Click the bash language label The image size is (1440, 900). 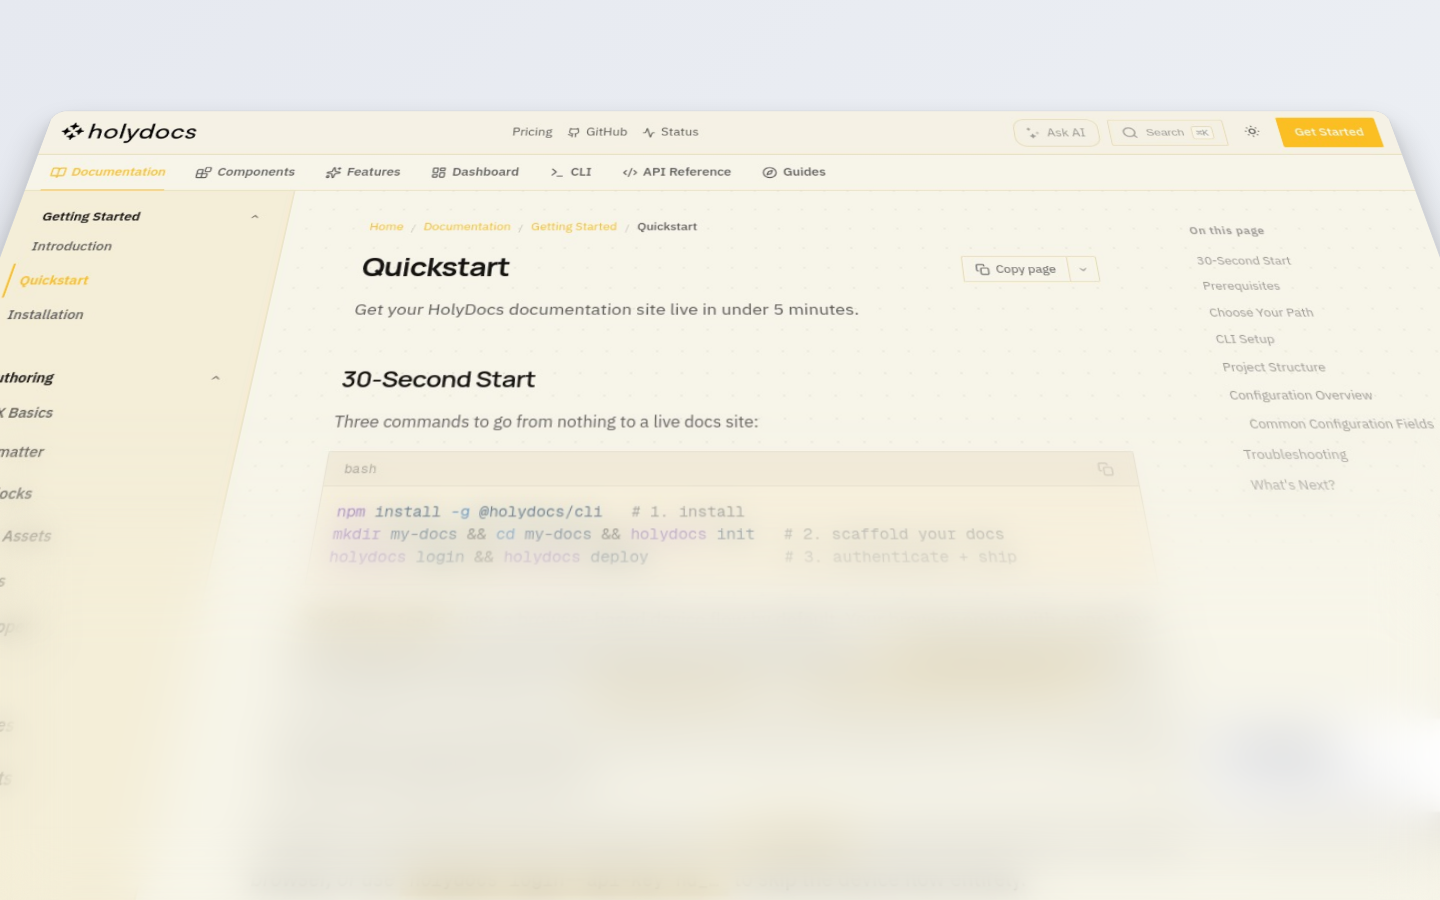point(360,469)
